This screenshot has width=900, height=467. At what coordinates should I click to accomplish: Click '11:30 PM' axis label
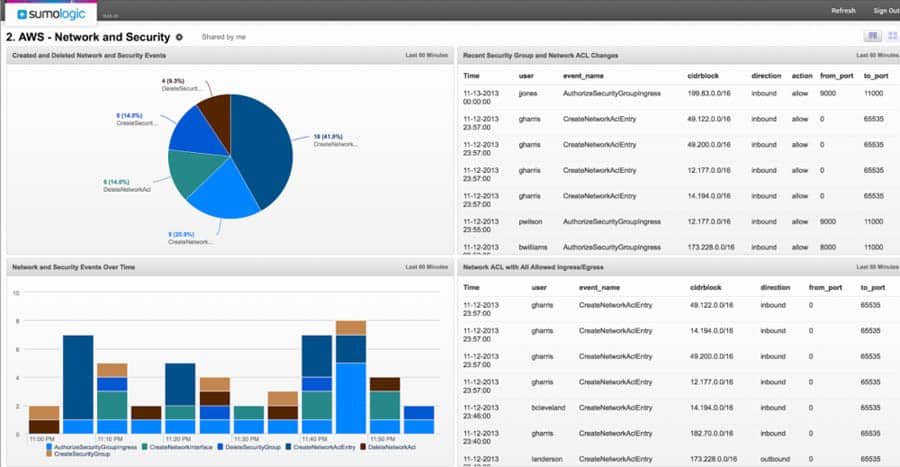coord(246,439)
